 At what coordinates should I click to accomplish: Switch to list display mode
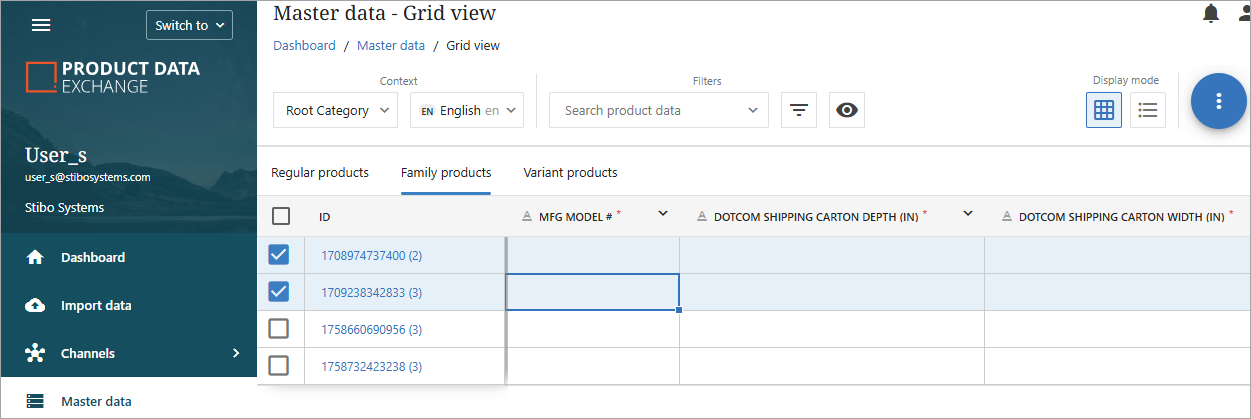tap(1148, 110)
